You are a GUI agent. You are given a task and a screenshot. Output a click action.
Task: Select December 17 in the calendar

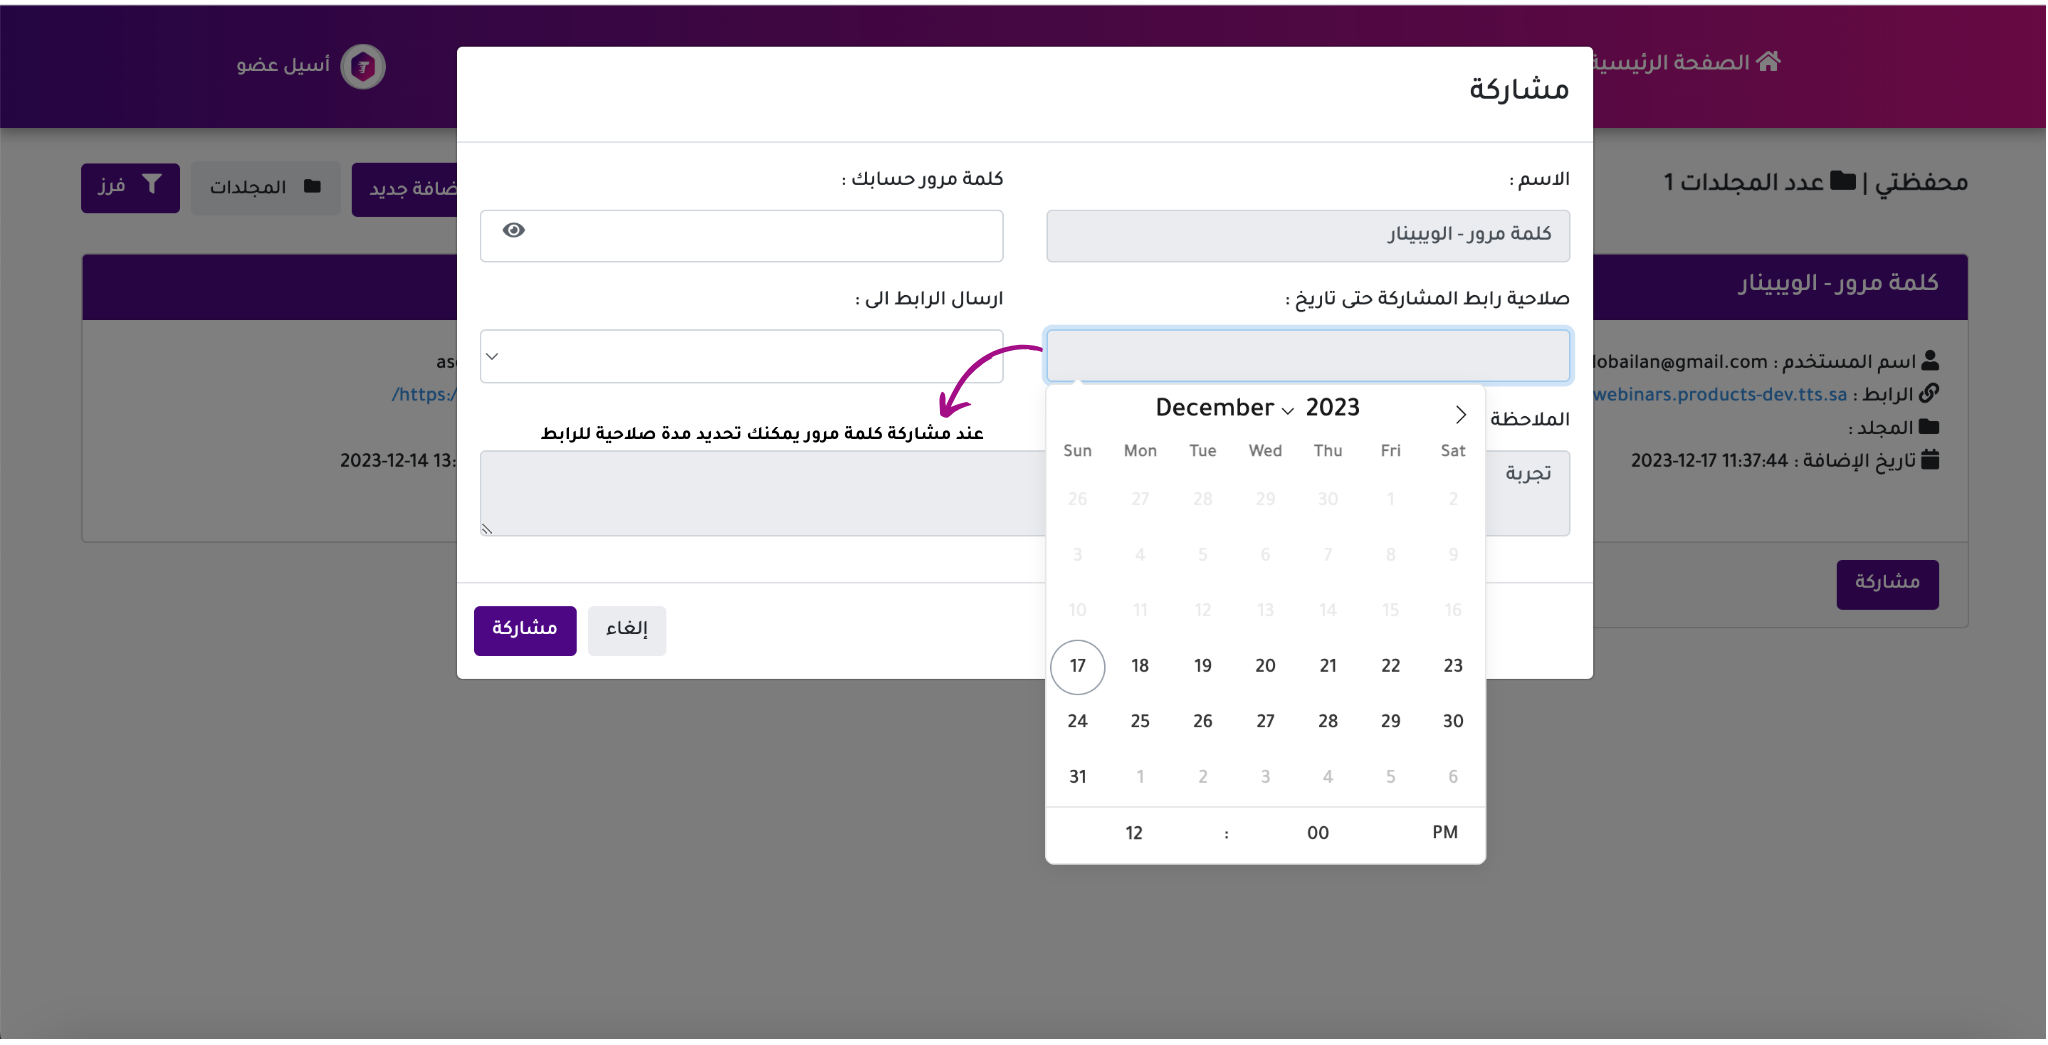tap(1077, 666)
